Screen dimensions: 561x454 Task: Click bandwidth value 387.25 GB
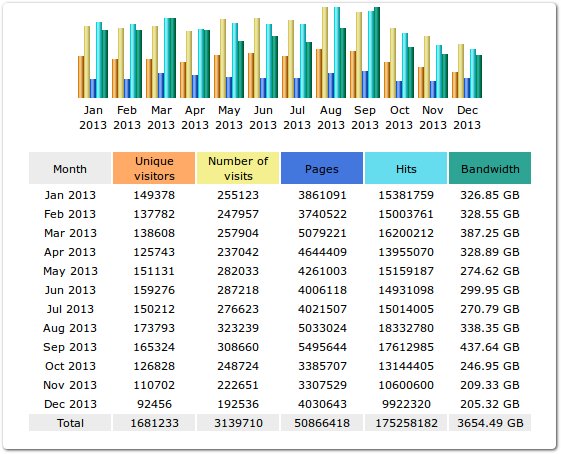(490, 233)
